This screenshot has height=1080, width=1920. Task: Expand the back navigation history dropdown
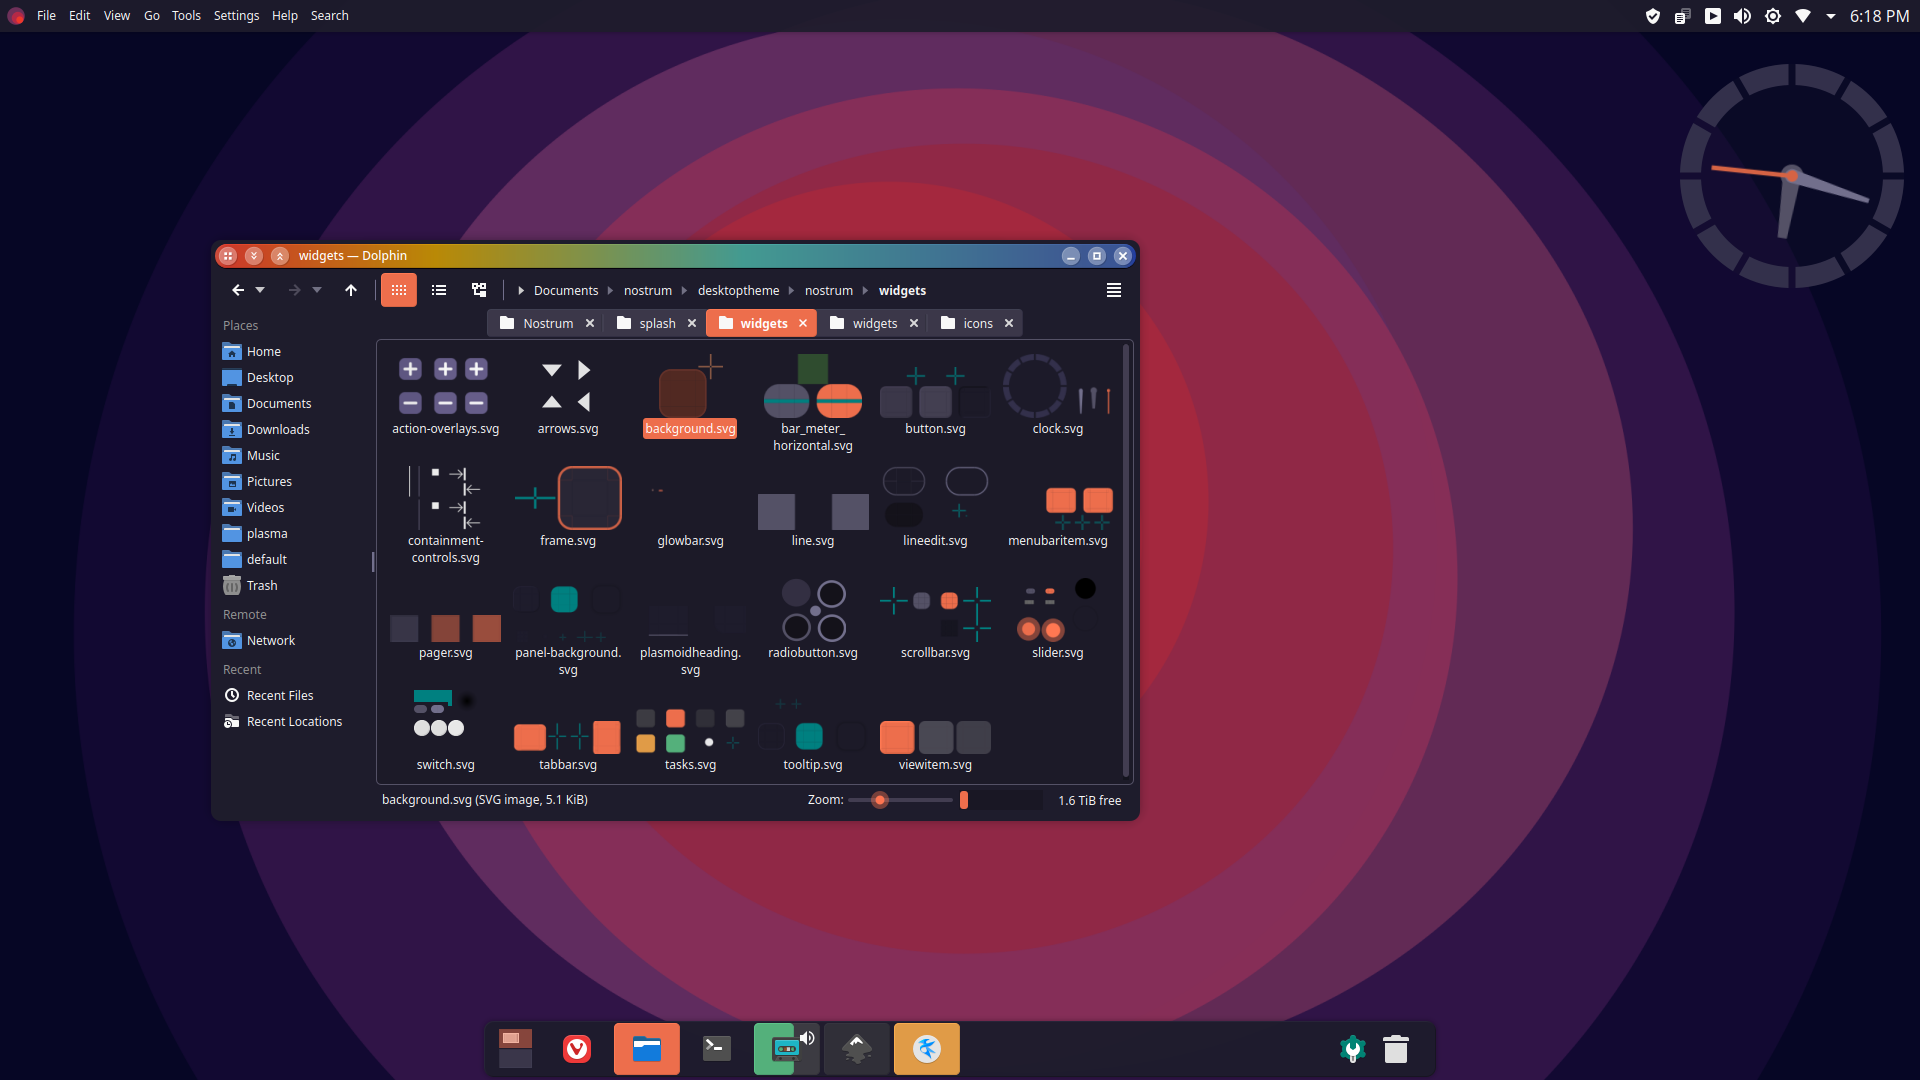[x=259, y=290]
